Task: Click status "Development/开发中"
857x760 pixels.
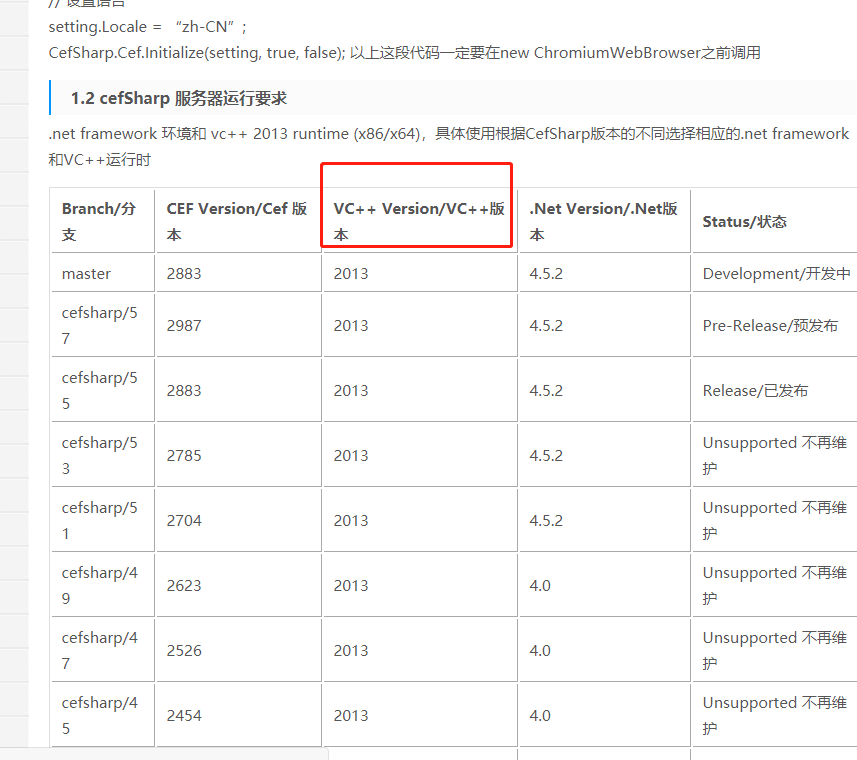Action: pyautogui.click(x=774, y=273)
